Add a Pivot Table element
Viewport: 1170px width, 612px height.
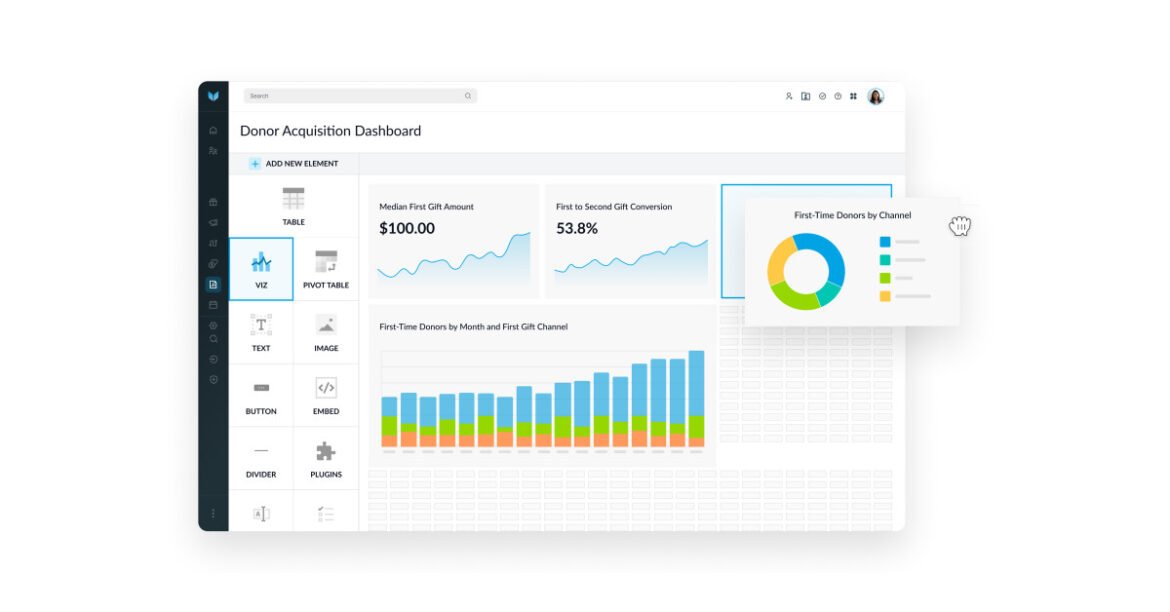point(326,268)
